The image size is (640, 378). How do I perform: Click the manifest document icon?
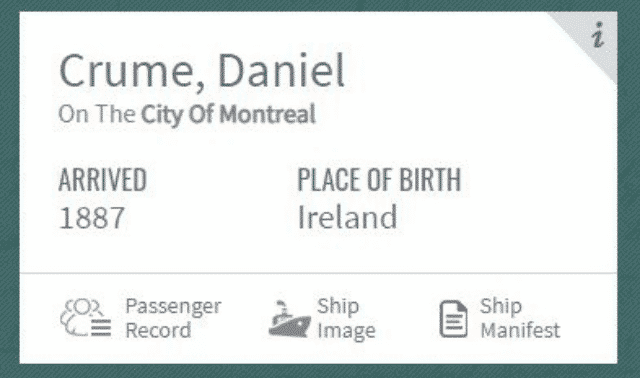click(453, 319)
